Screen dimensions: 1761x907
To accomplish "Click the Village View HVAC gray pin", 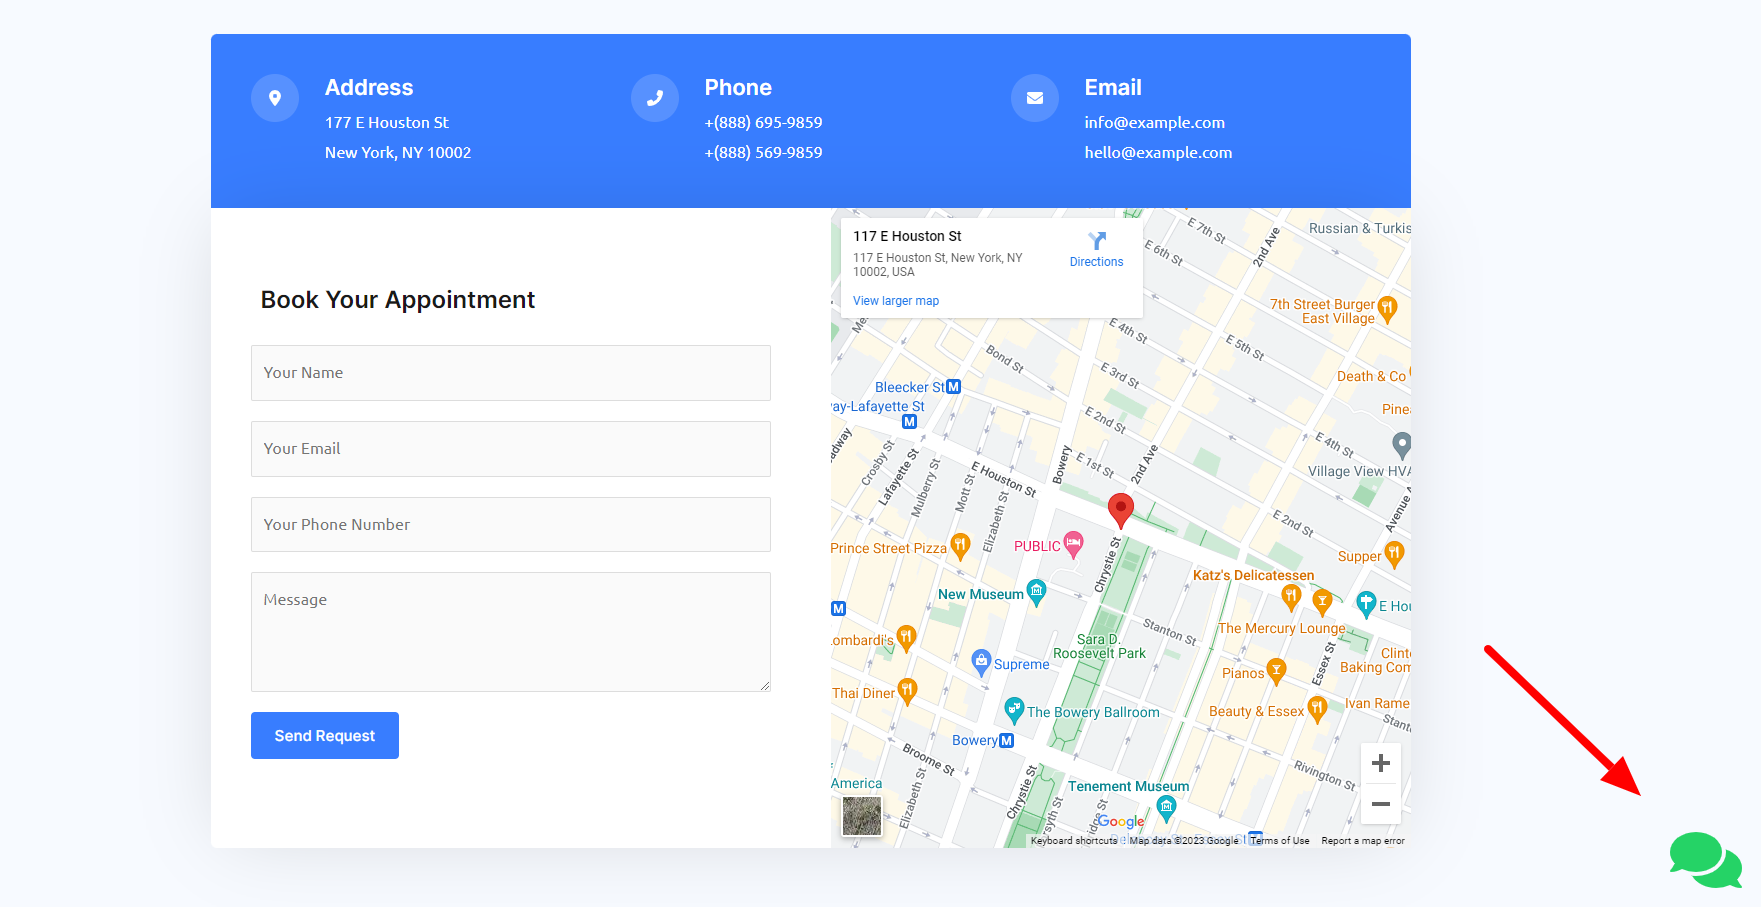I will coord(1402,444).
